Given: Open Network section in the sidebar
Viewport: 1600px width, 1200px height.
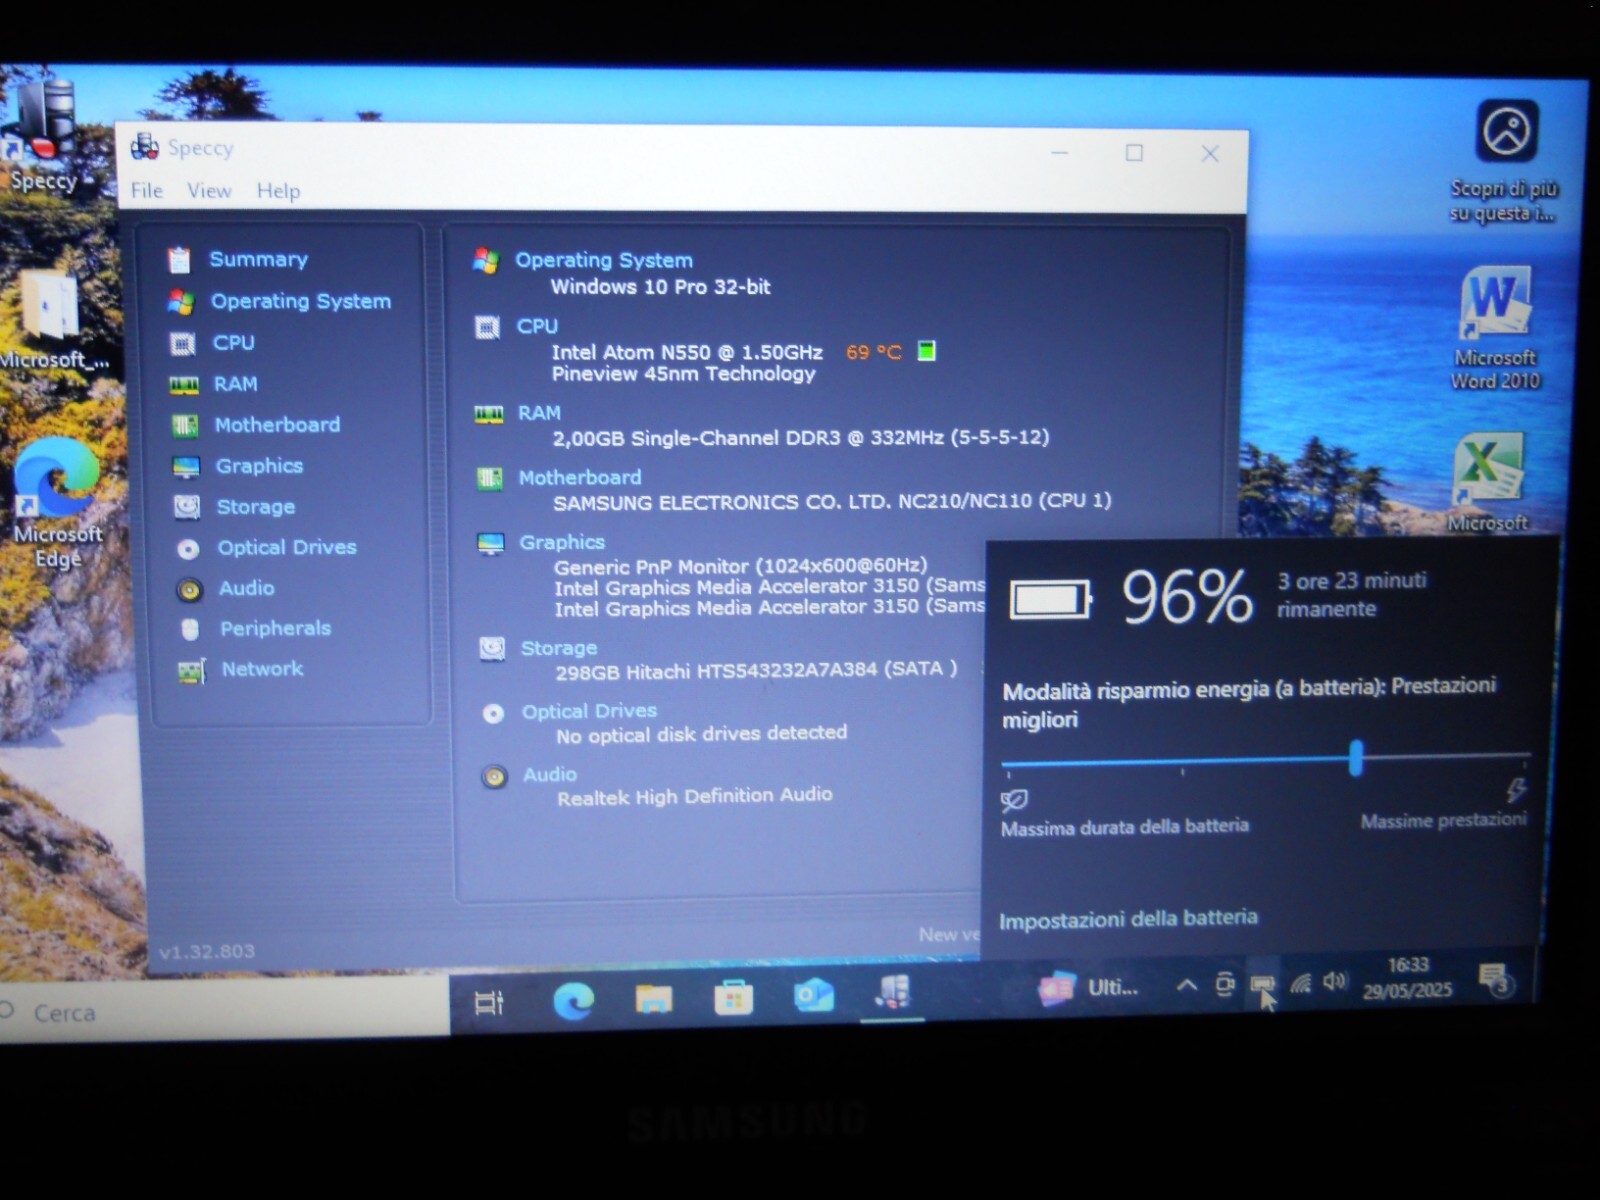Looking at the screenshot, I should click(262, 668).
